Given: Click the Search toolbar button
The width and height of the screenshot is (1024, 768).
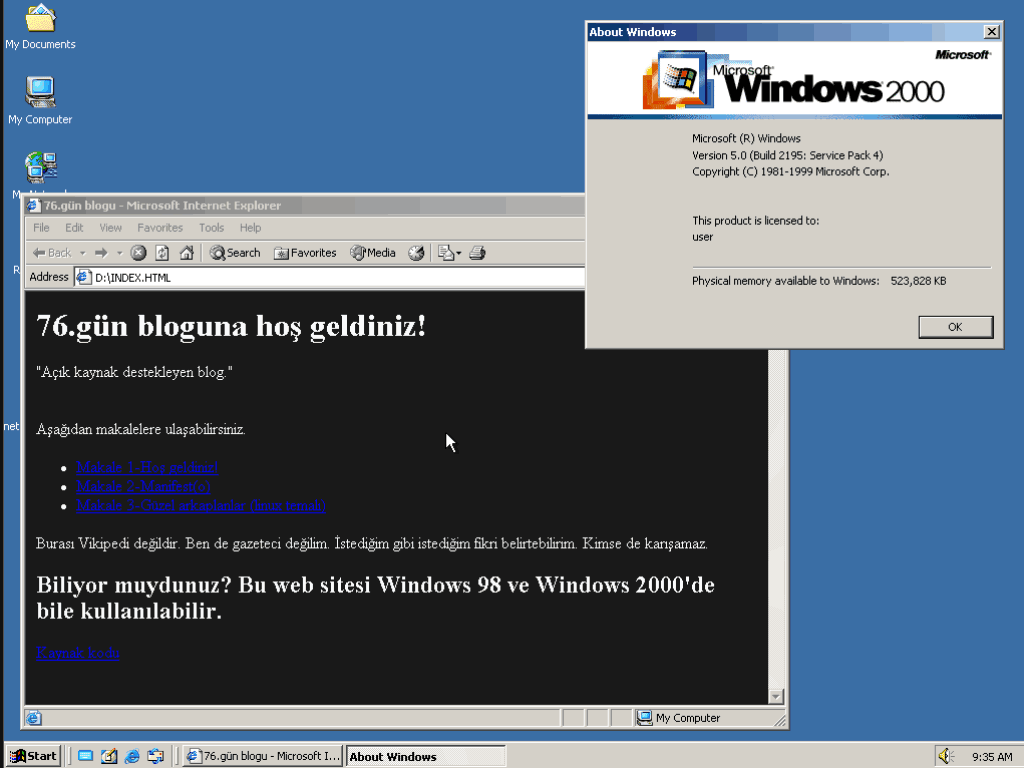Looking at the screenshot, I should tap(235, 253).
